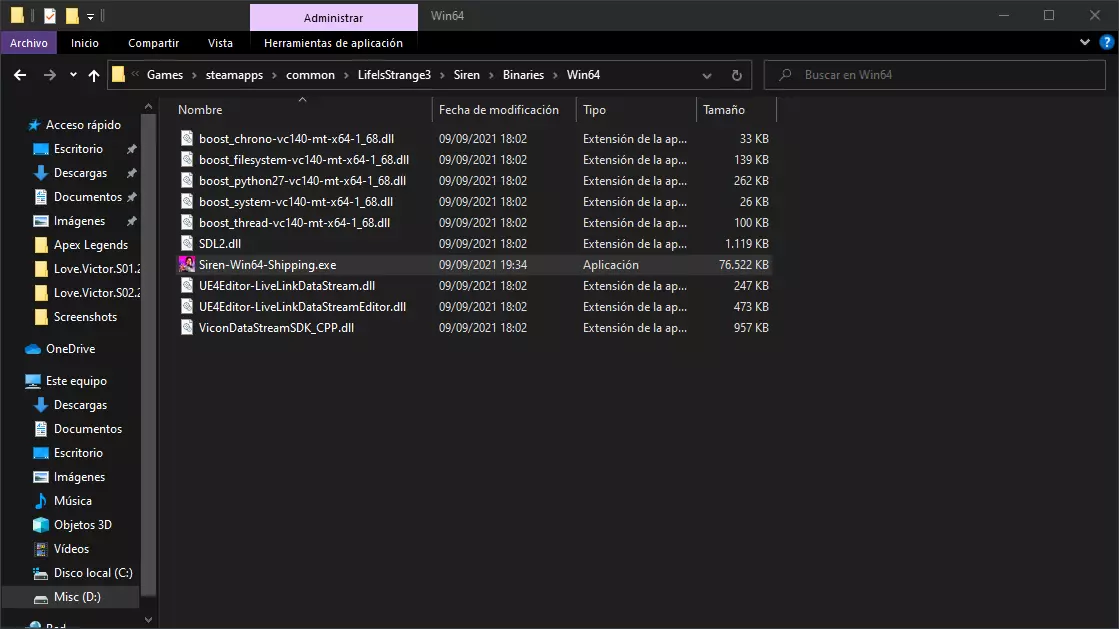The image size is (1119, 629).
Task: Click the Música icon in sidebar
Action: [40, 501]
